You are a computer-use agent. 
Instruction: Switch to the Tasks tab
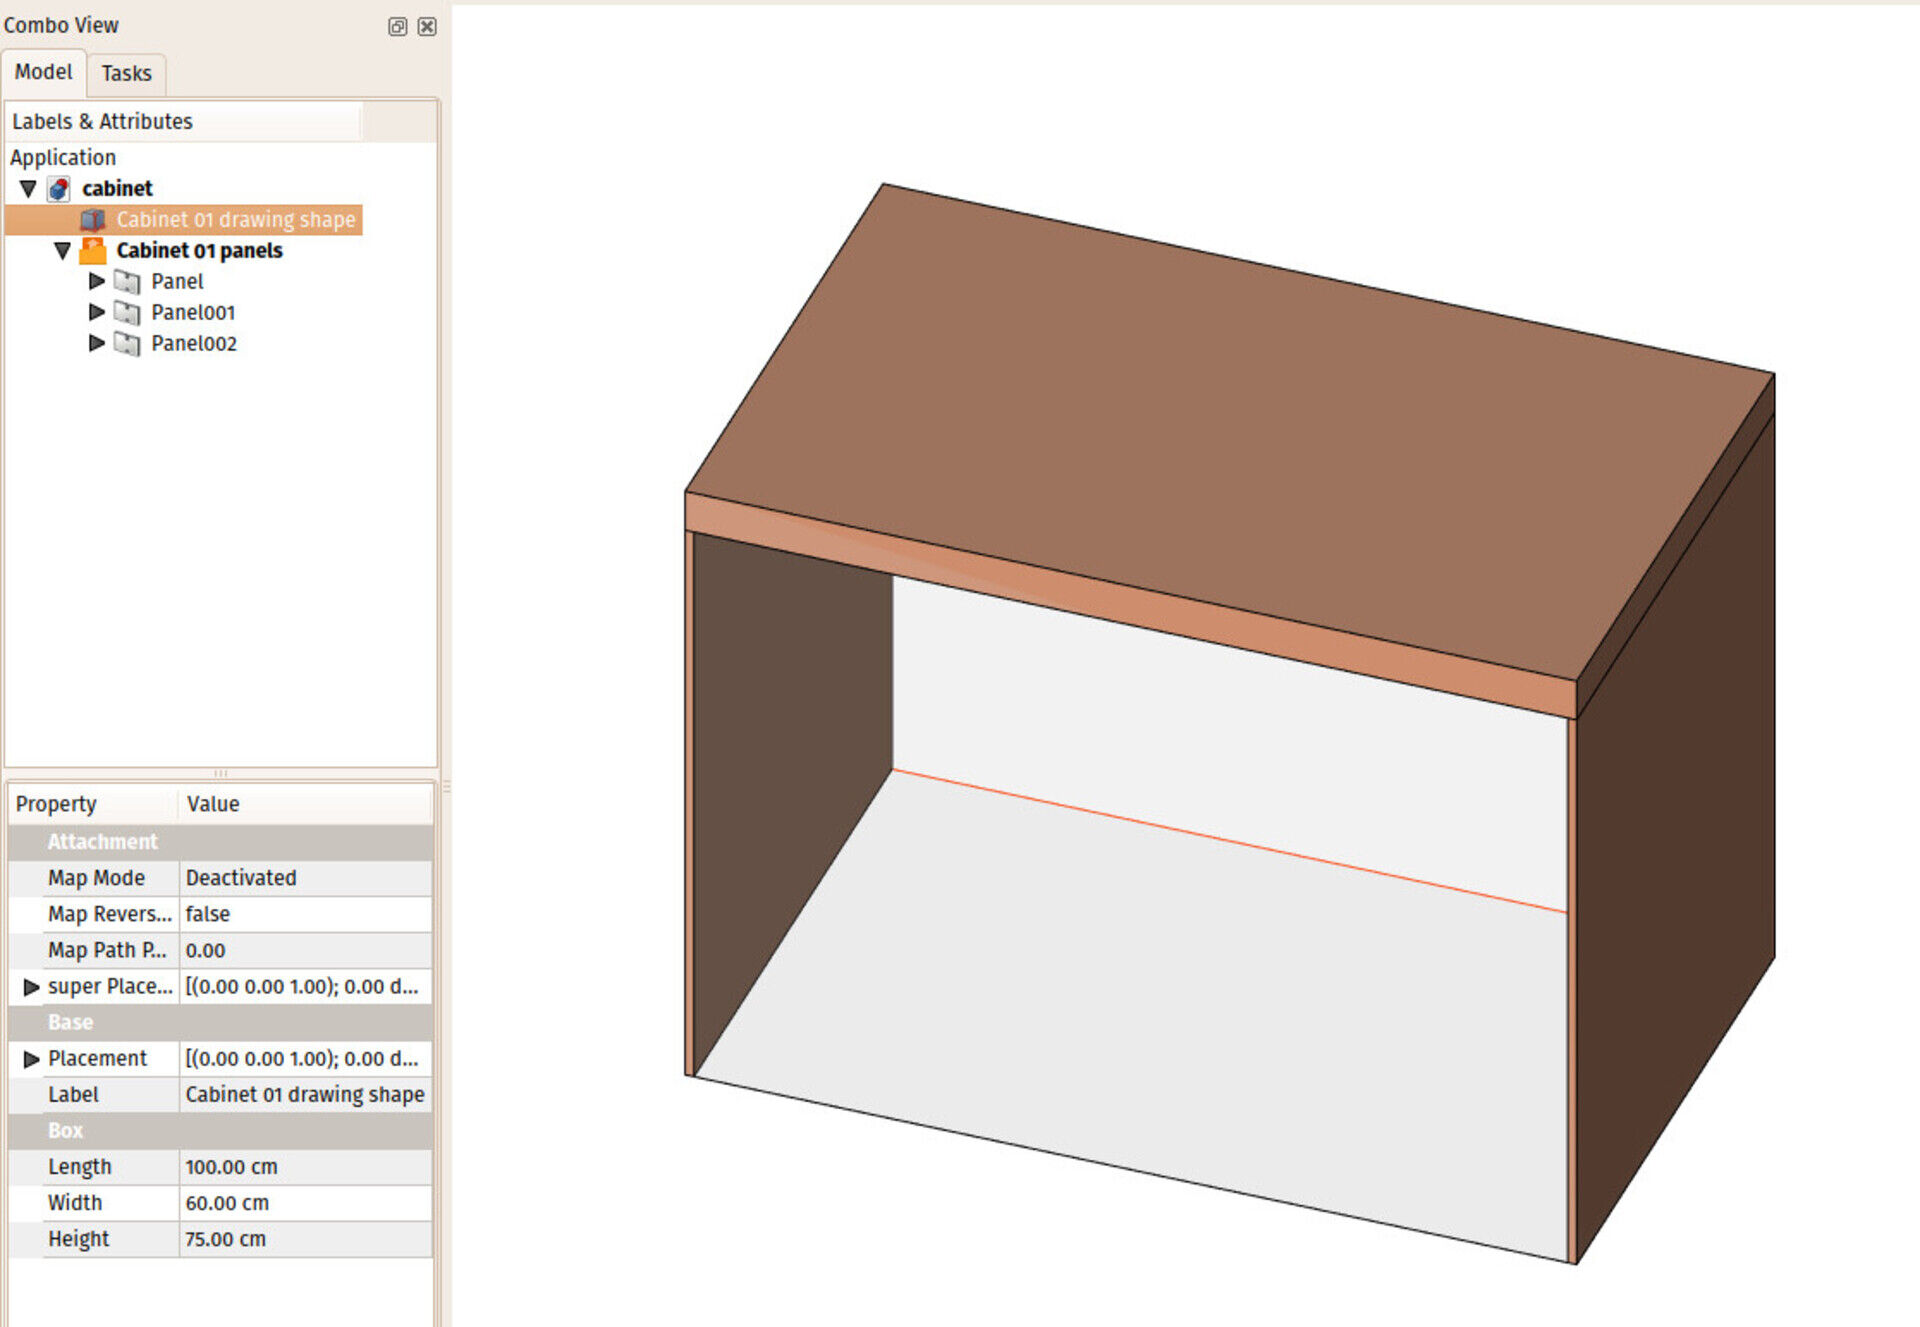pos(126,74)
